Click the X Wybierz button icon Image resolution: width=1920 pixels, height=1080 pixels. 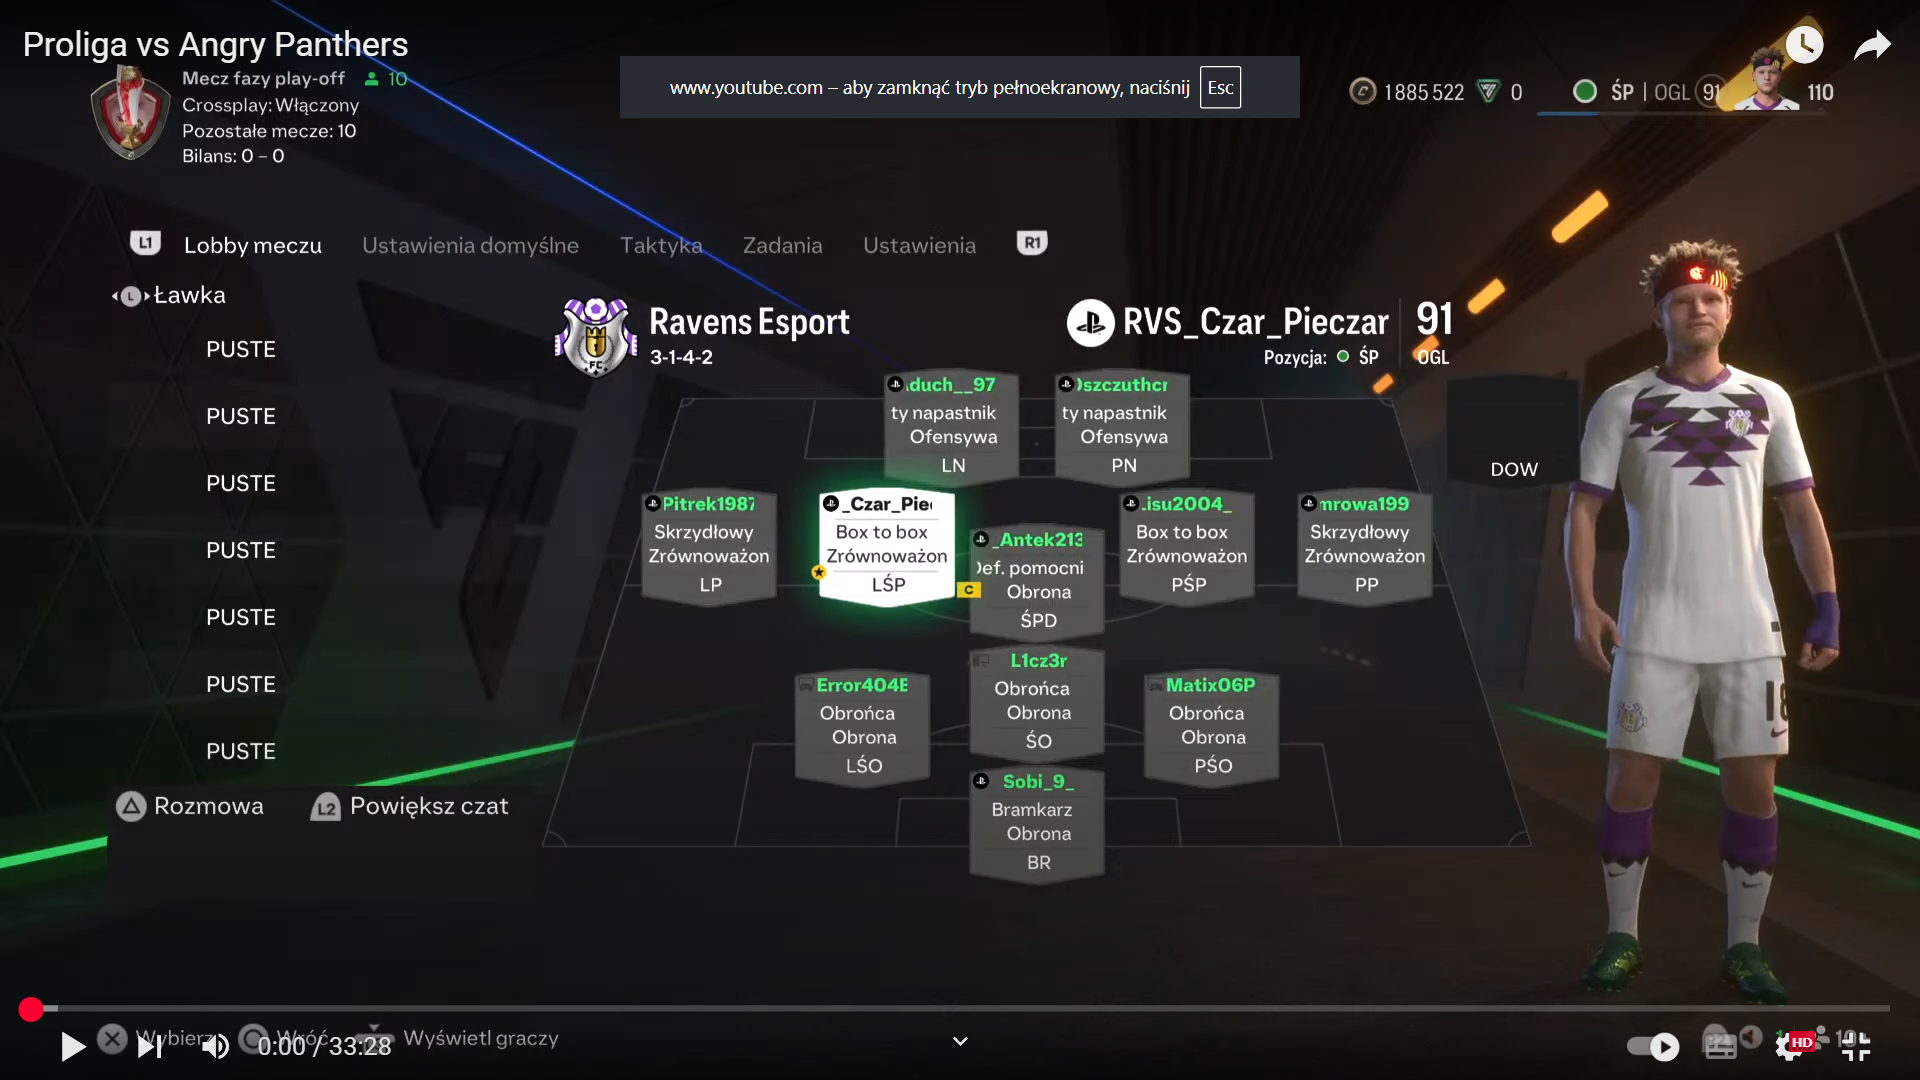pos(112,1039)
